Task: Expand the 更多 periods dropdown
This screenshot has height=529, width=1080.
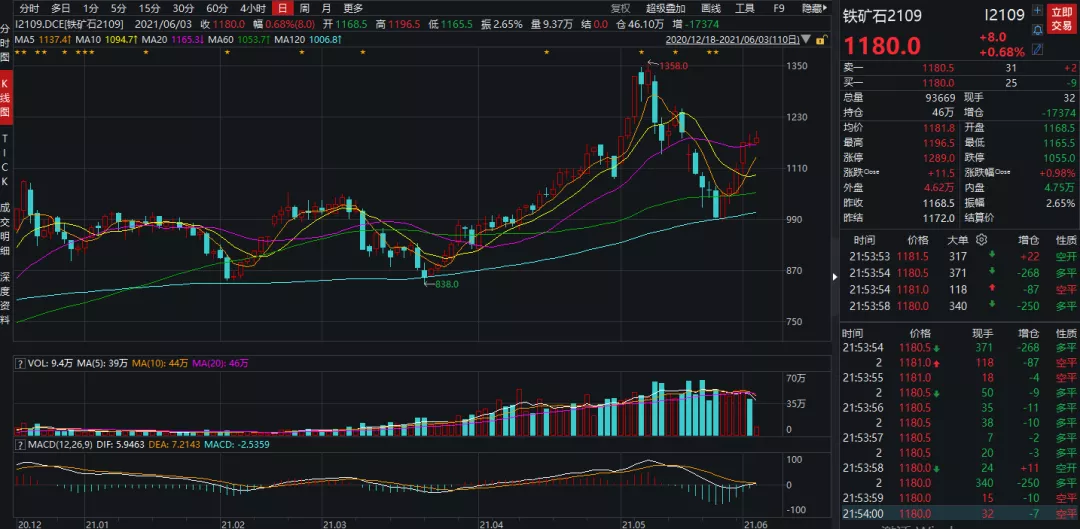Action: (x=353, y=8)
